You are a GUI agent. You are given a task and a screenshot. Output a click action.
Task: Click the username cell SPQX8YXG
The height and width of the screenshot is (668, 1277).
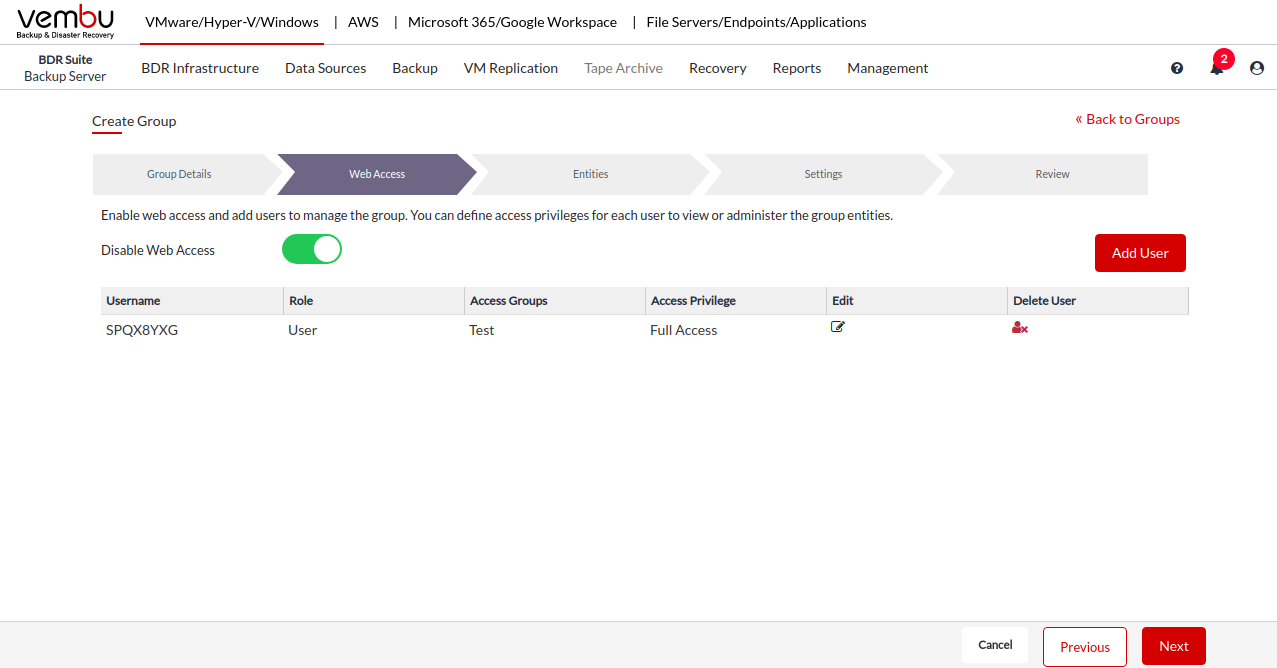click(x=142, y=330)
